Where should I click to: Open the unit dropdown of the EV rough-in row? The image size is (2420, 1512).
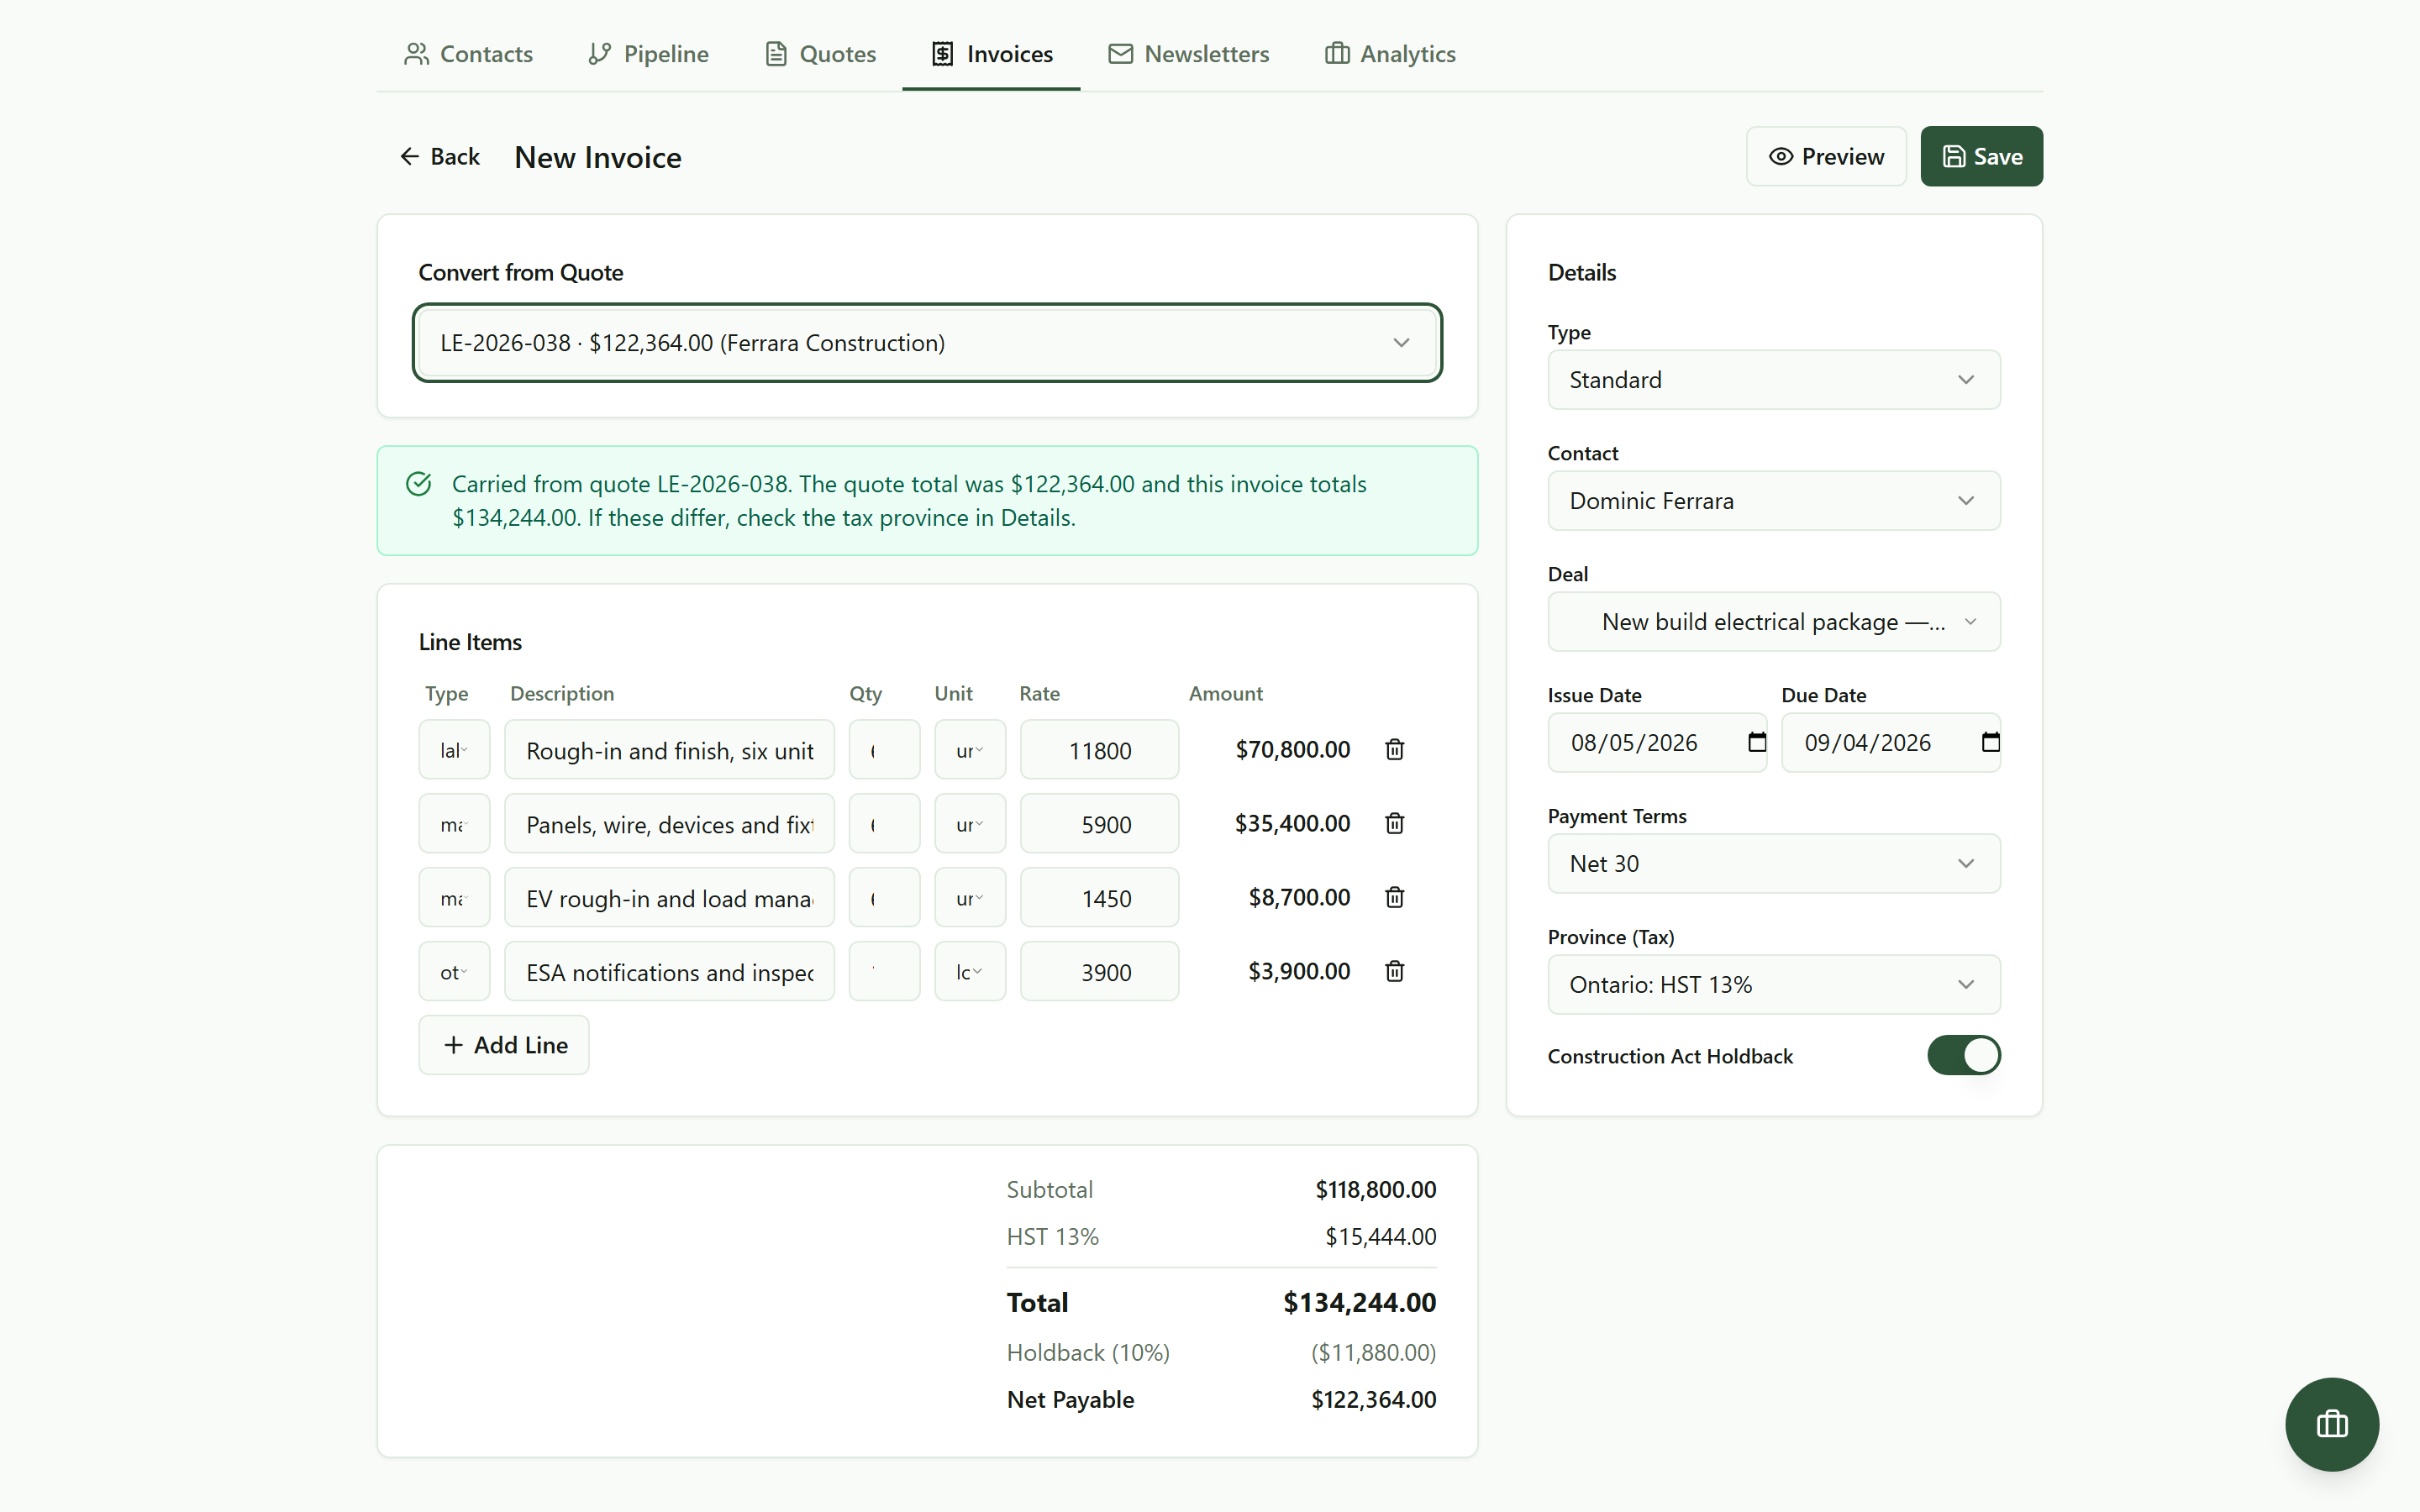point(969,898)
